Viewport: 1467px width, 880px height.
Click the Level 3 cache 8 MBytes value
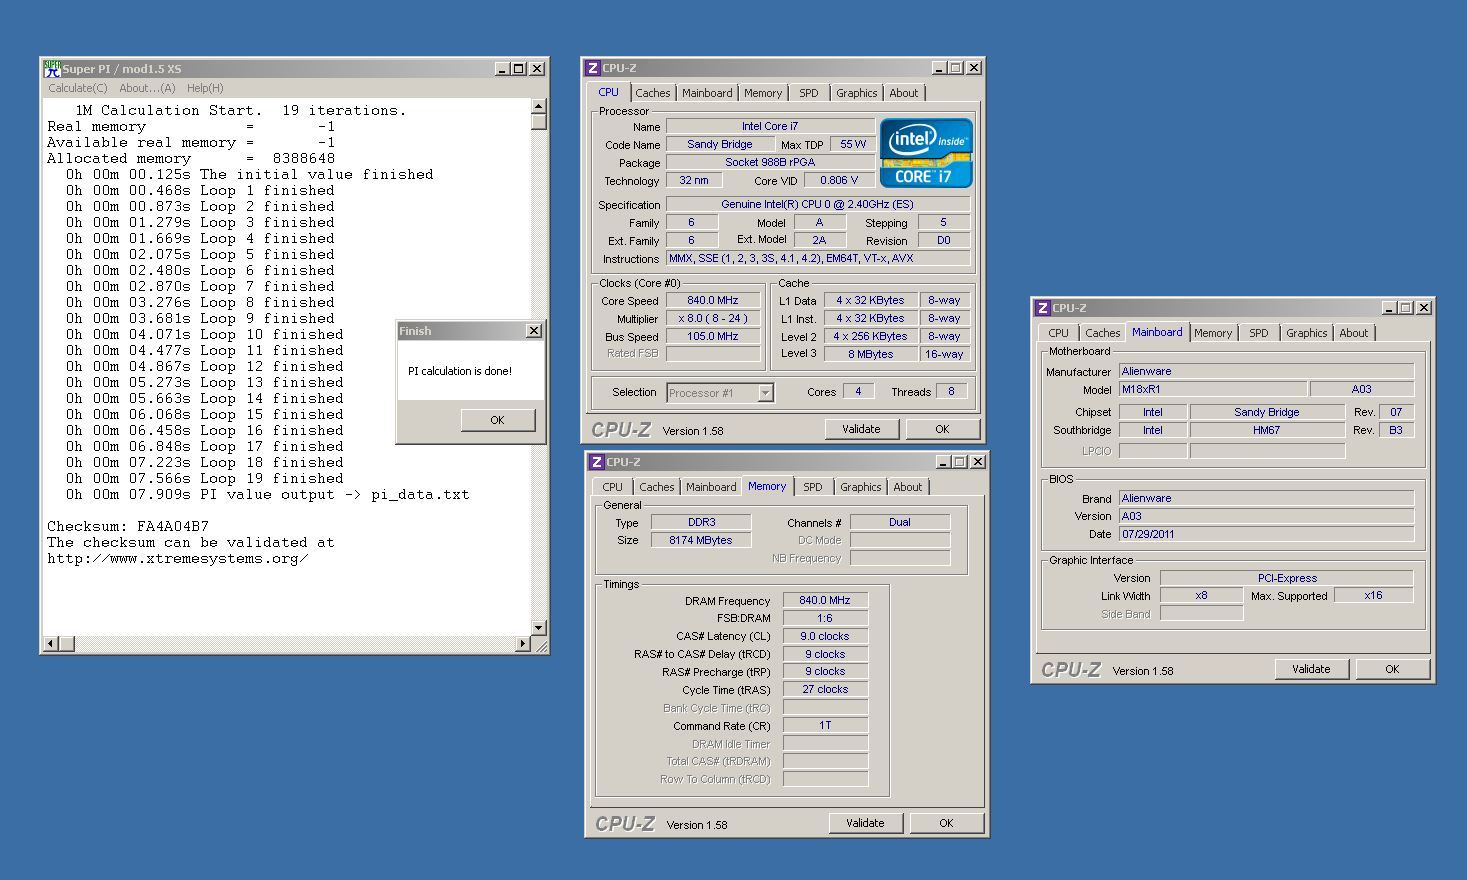[871, 354]
